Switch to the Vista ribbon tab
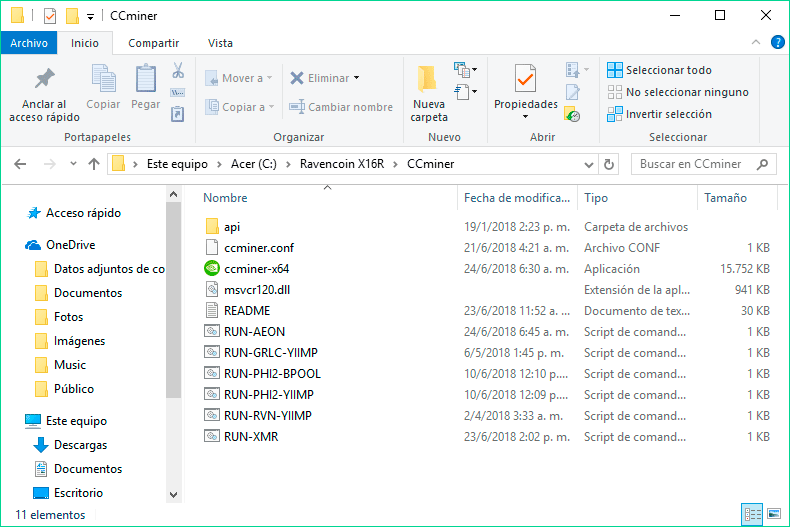The image size is (790, 527). tap(220, 43)
